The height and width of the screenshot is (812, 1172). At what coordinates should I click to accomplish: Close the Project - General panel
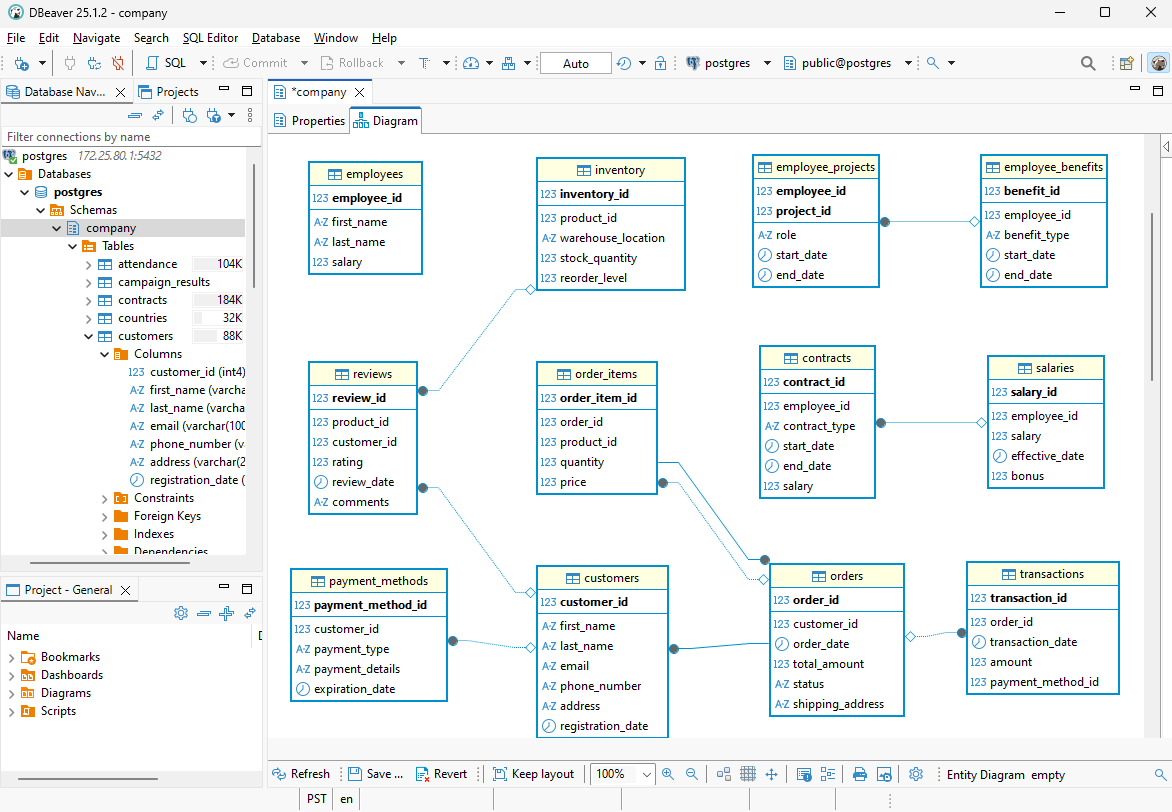click(126, 591)
